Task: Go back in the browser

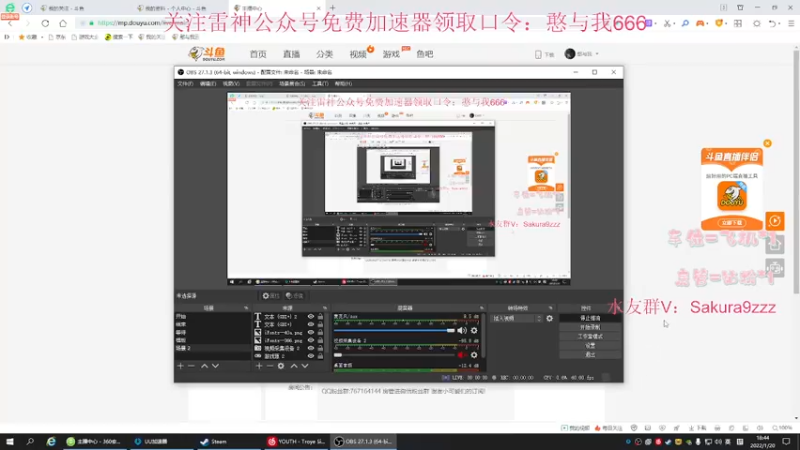Action: tap(10, 23)
